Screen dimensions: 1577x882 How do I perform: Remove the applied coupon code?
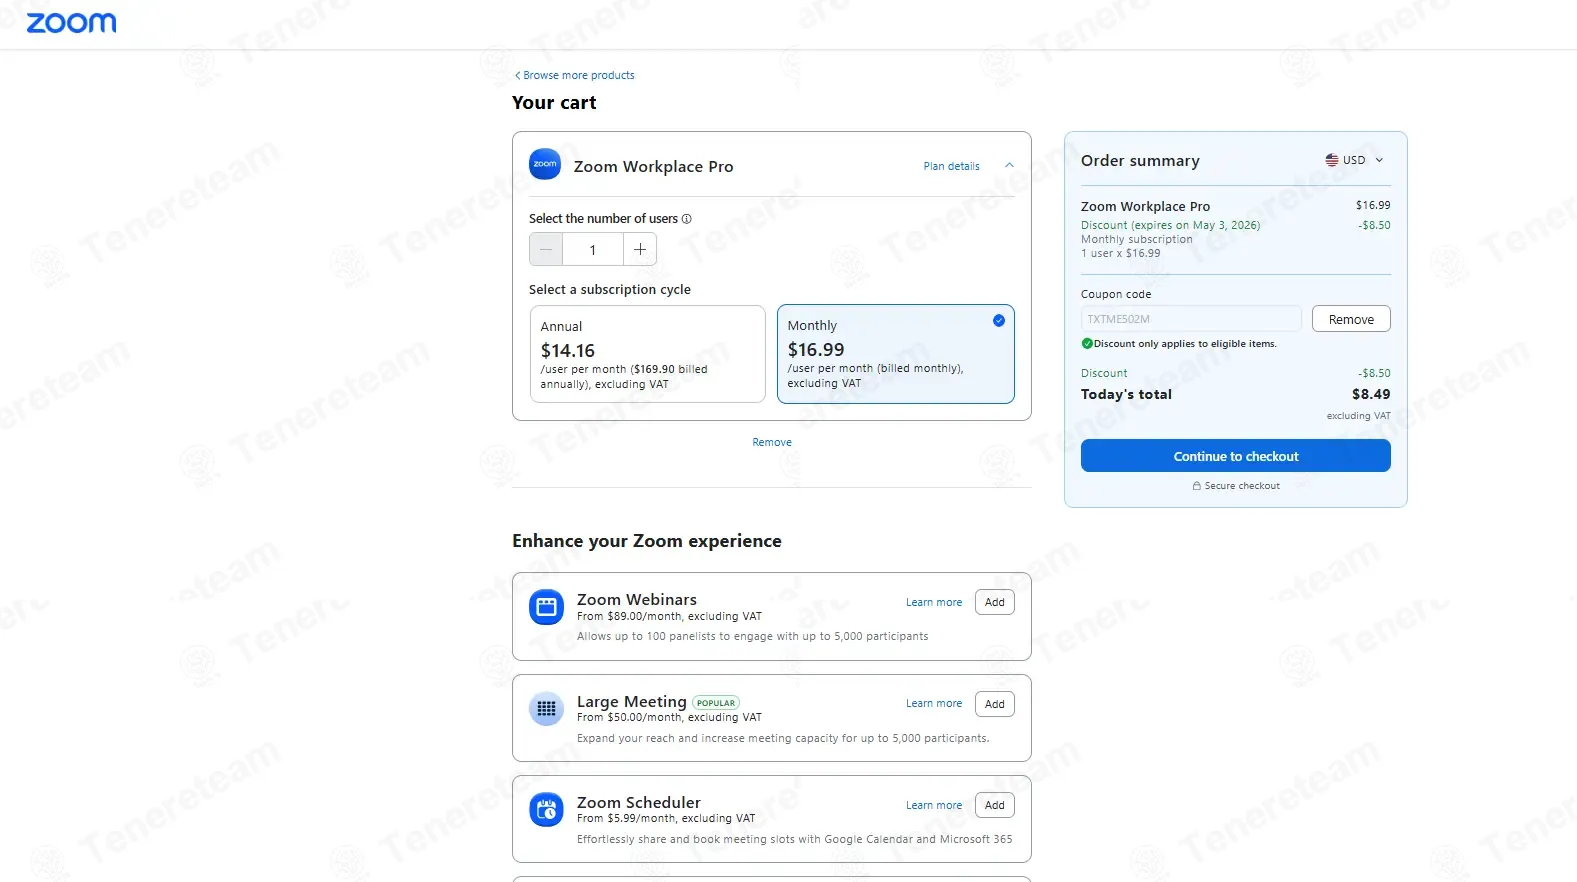[1351, 319]
